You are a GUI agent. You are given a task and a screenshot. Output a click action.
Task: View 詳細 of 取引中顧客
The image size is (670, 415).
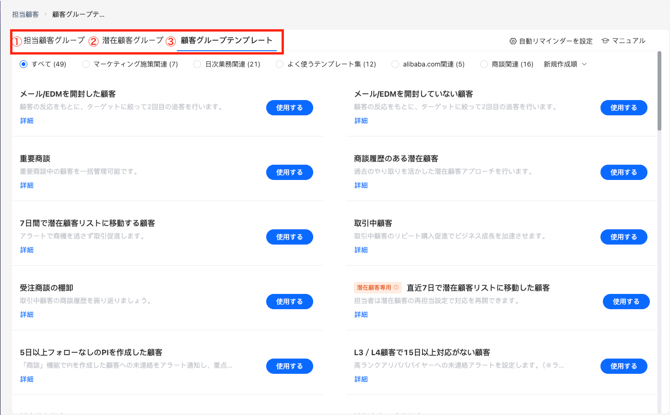point(361,250)
